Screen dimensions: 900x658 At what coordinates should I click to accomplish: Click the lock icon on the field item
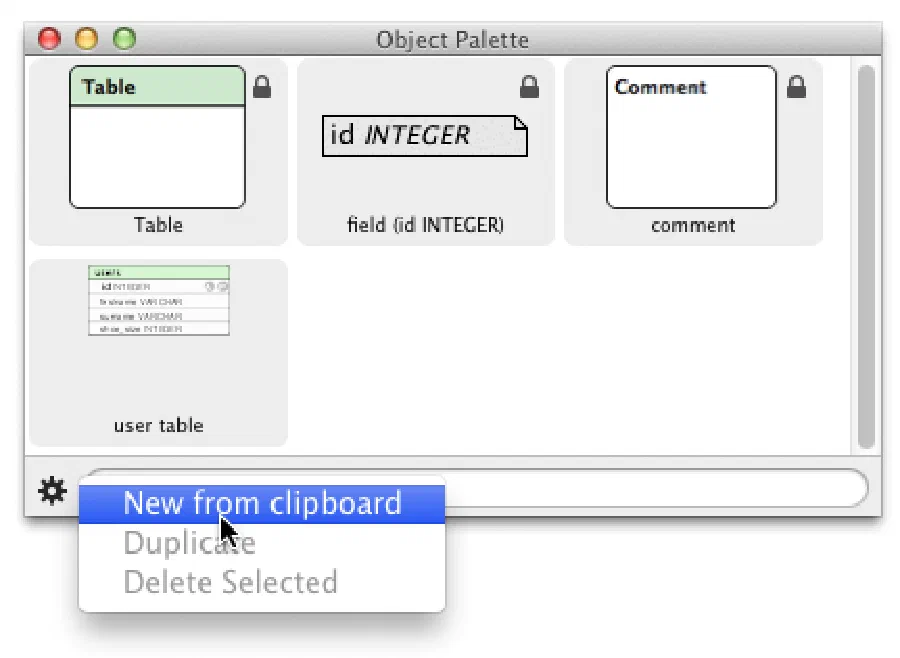click(529, 87)
